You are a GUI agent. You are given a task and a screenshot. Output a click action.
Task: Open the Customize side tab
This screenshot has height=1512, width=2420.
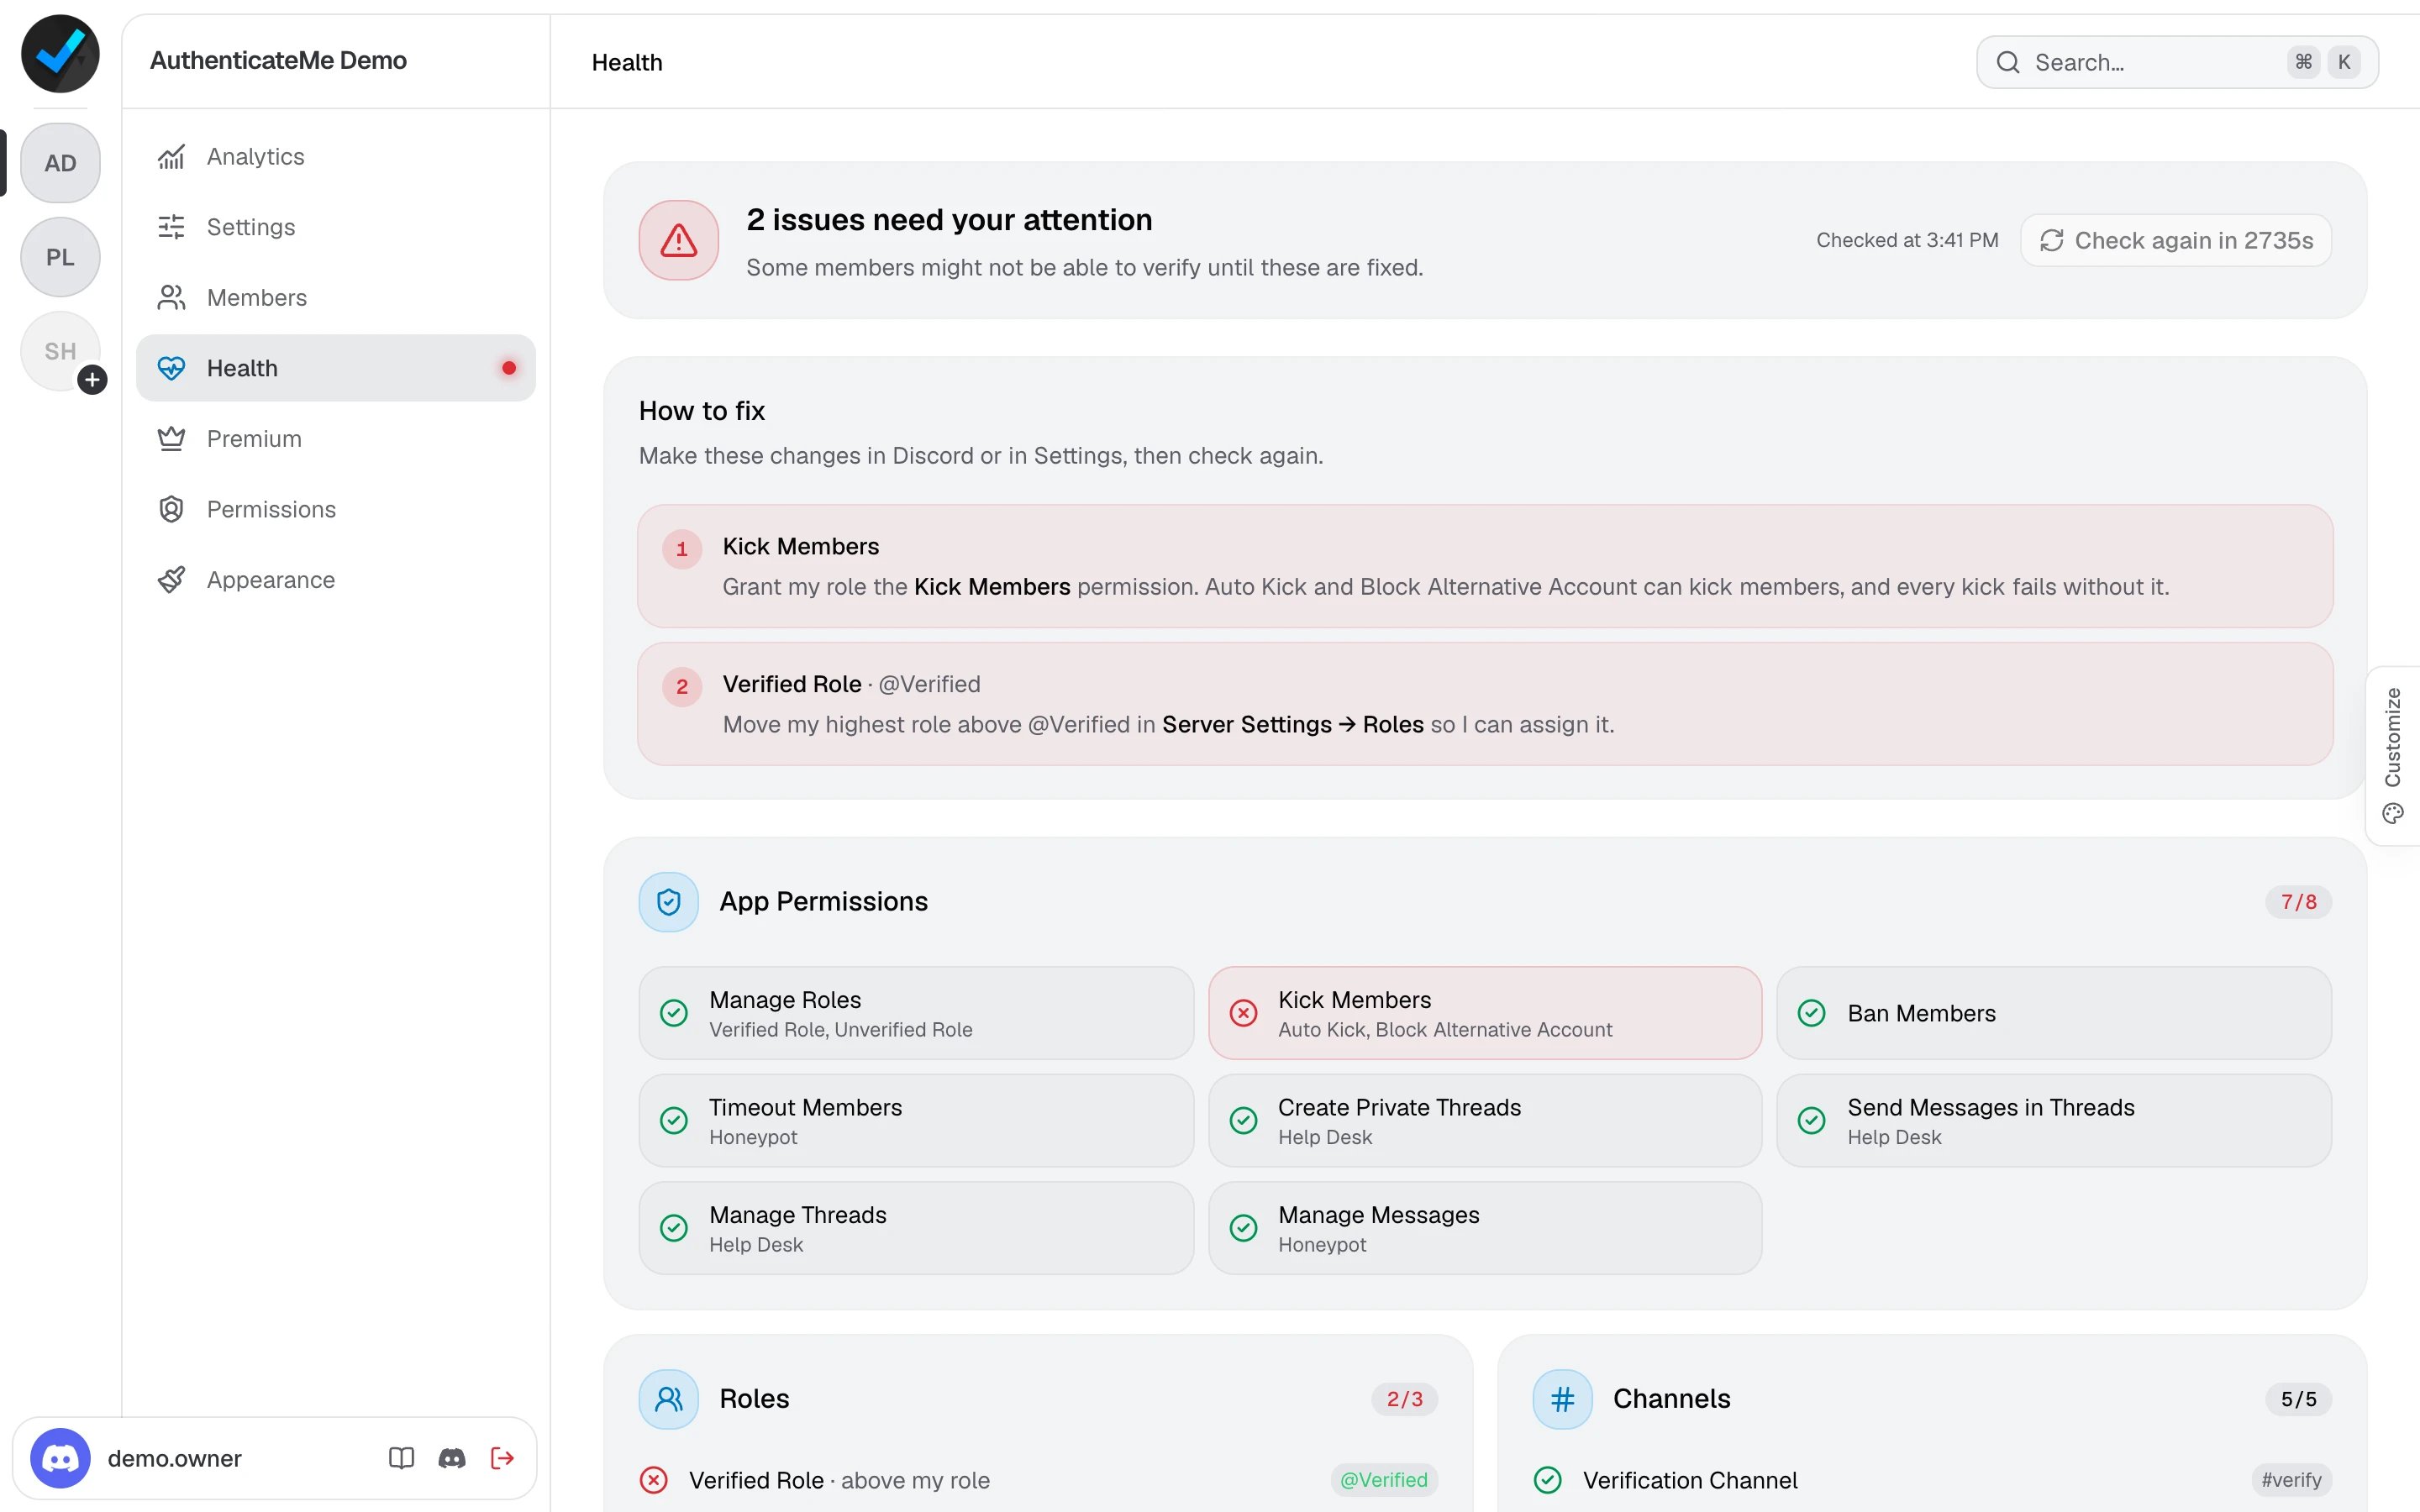[2393, 756]
